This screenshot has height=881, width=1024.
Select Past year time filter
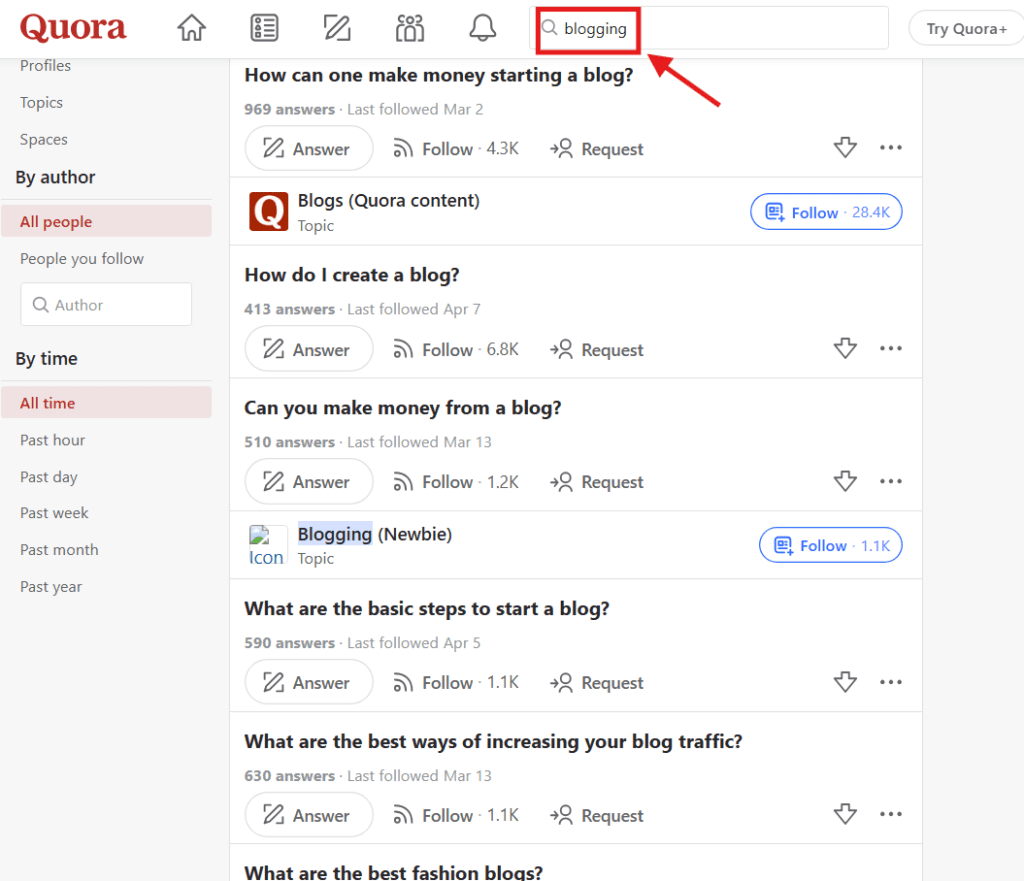[x=51, y=587]
